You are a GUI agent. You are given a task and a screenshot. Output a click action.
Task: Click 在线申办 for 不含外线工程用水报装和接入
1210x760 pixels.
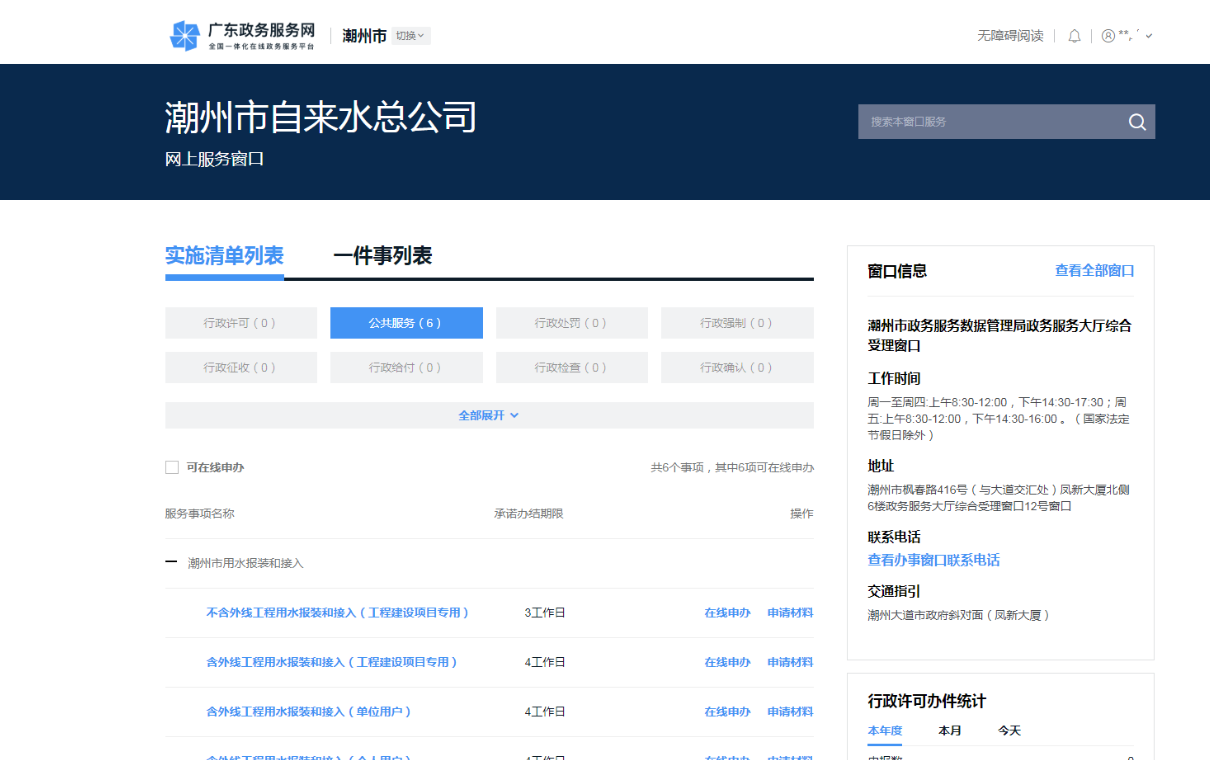[727, 613]
